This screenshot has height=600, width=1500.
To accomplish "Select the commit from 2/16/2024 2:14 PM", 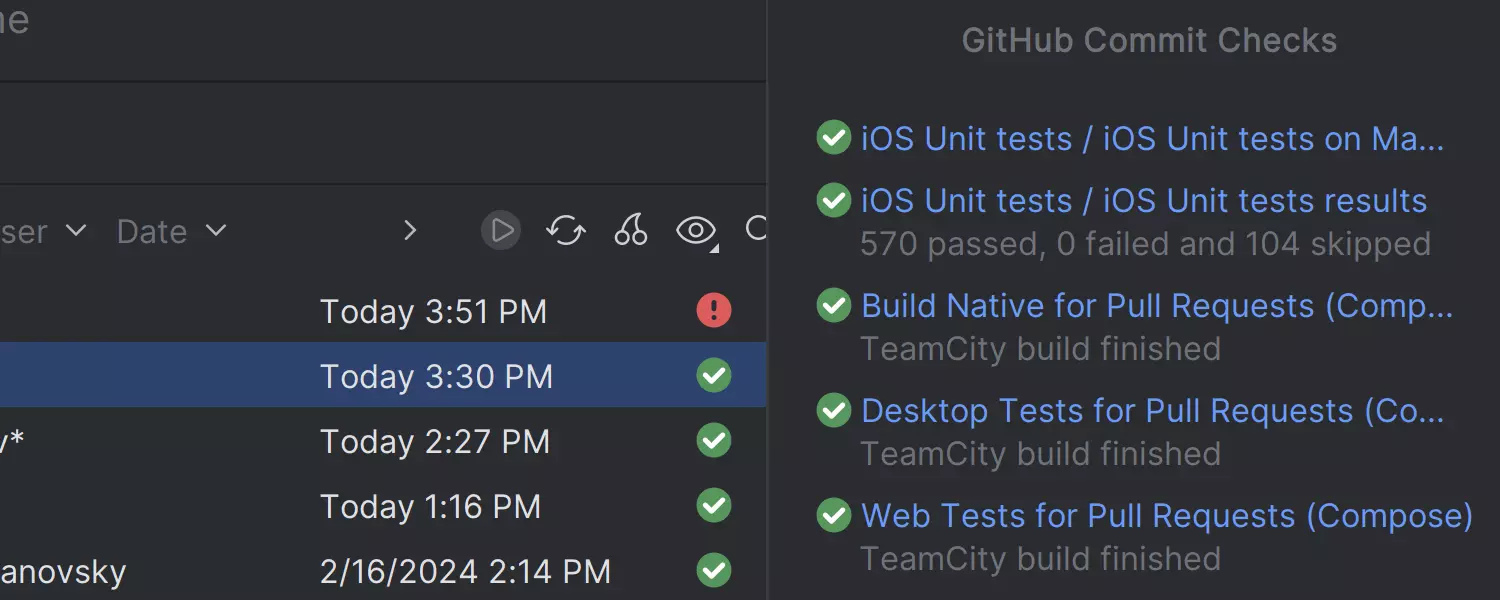I will point(464,572).
